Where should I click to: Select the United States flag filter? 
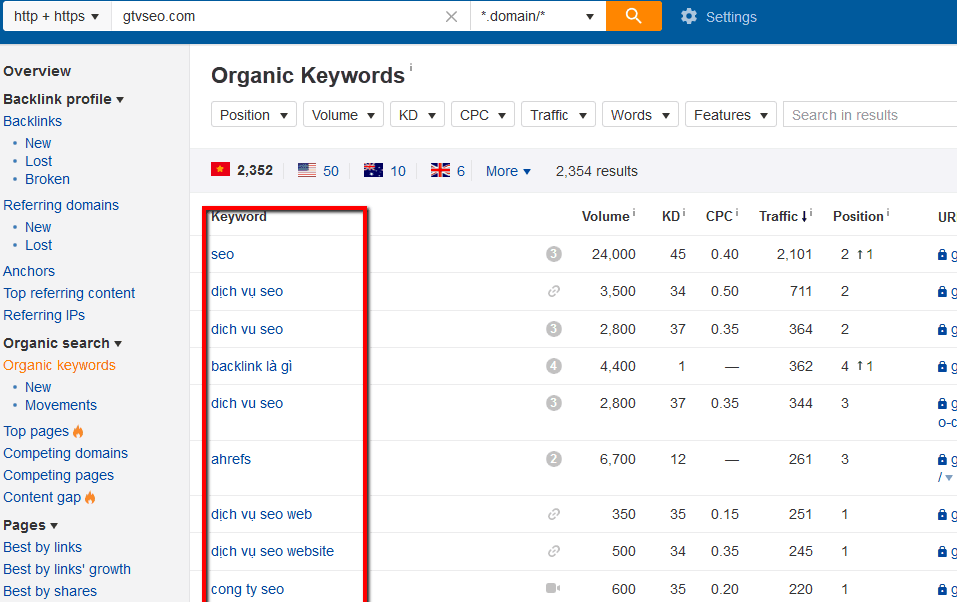307,170
